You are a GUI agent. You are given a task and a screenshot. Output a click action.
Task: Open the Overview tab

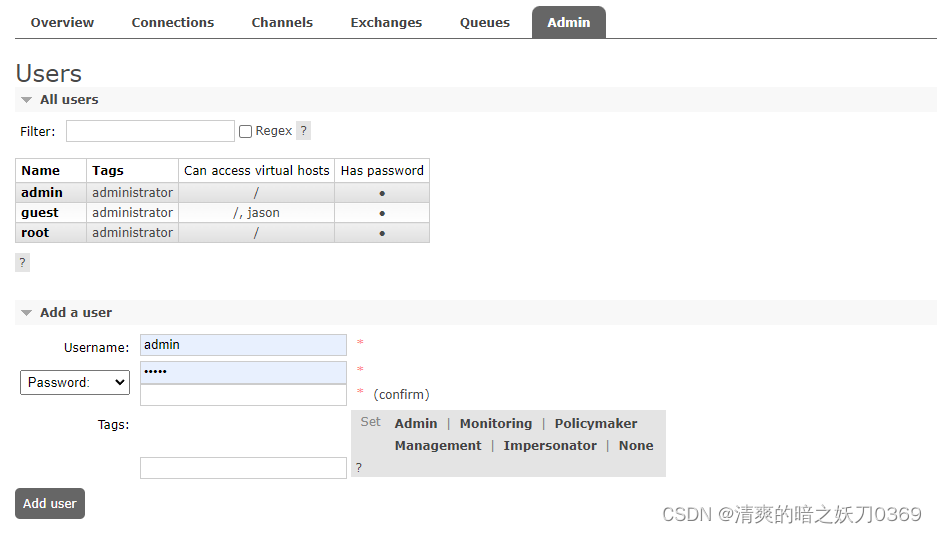62,23
